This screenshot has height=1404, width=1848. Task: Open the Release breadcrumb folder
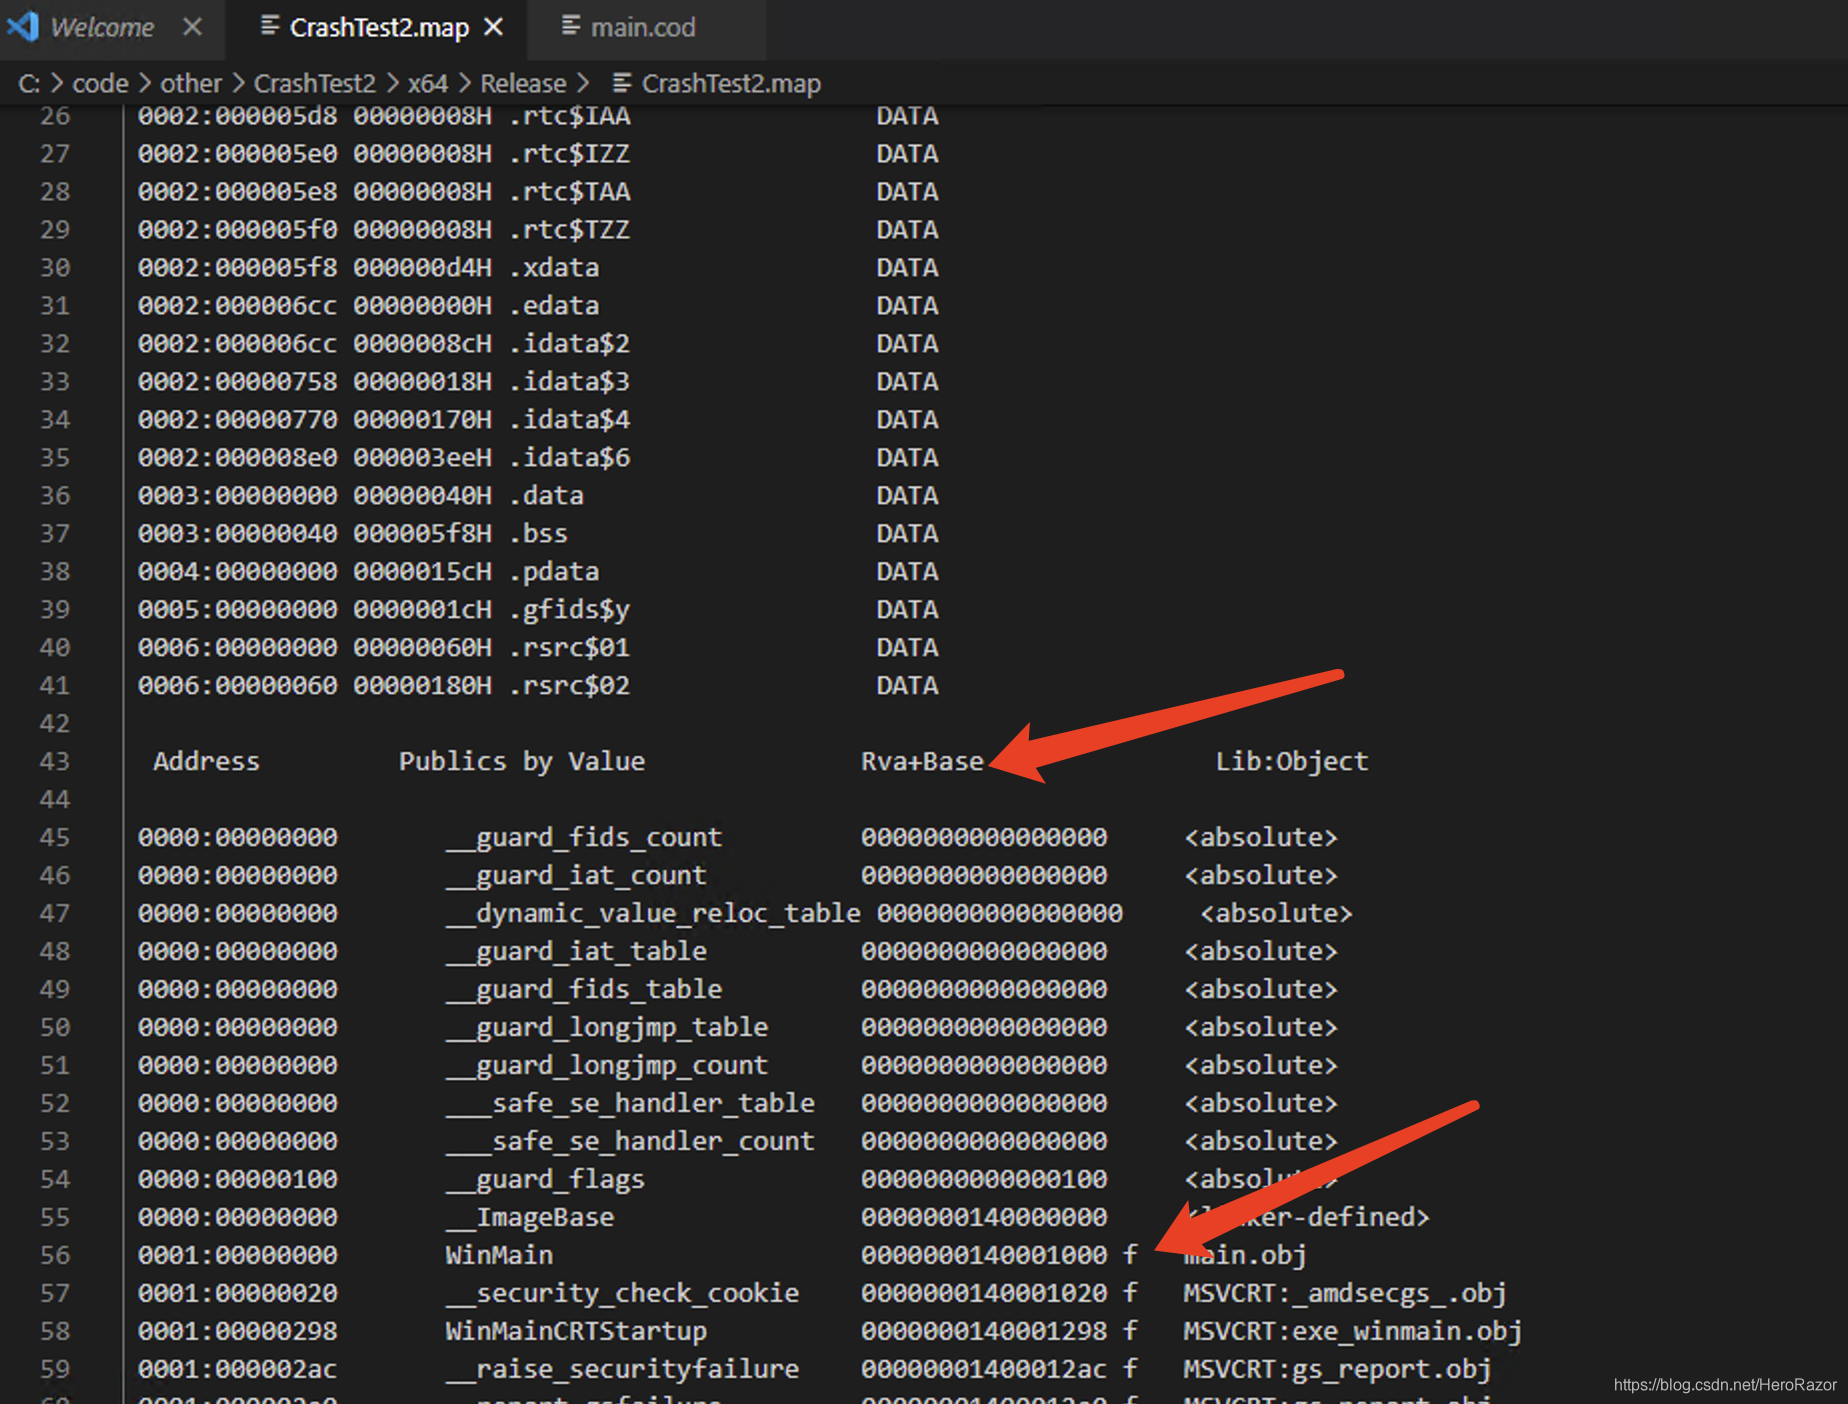[x=523, y=83]
